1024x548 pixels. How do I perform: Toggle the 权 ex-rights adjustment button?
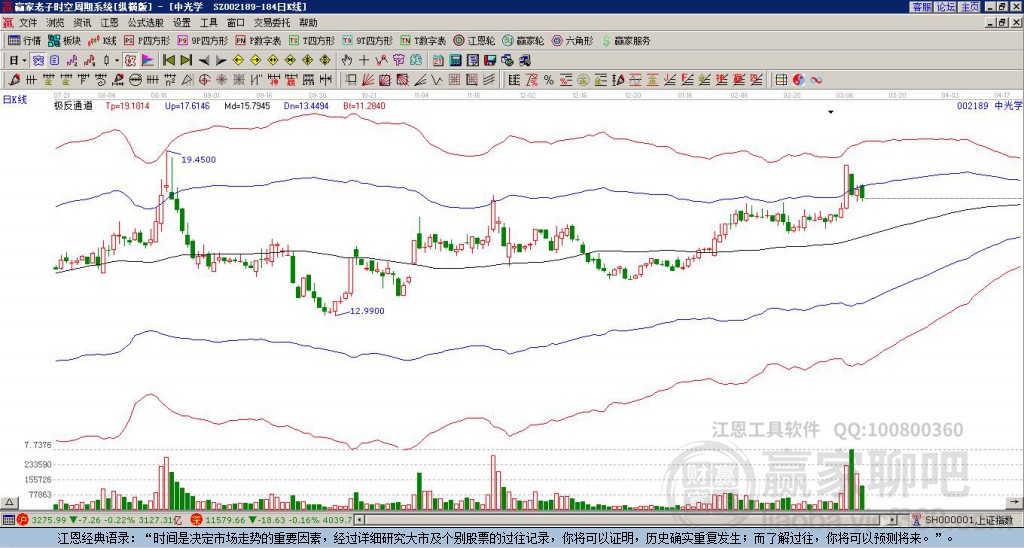(x=130, y=61)
